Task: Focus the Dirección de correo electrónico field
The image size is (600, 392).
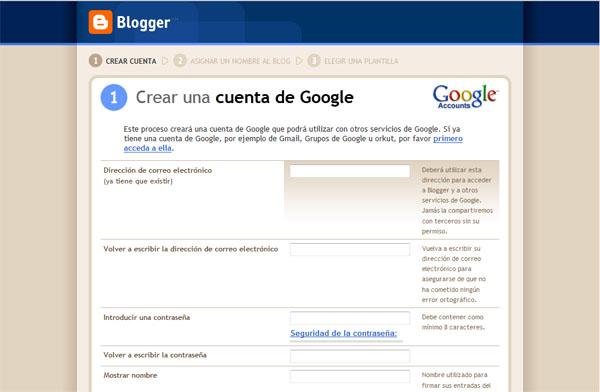Action: [x=350, y=171]
